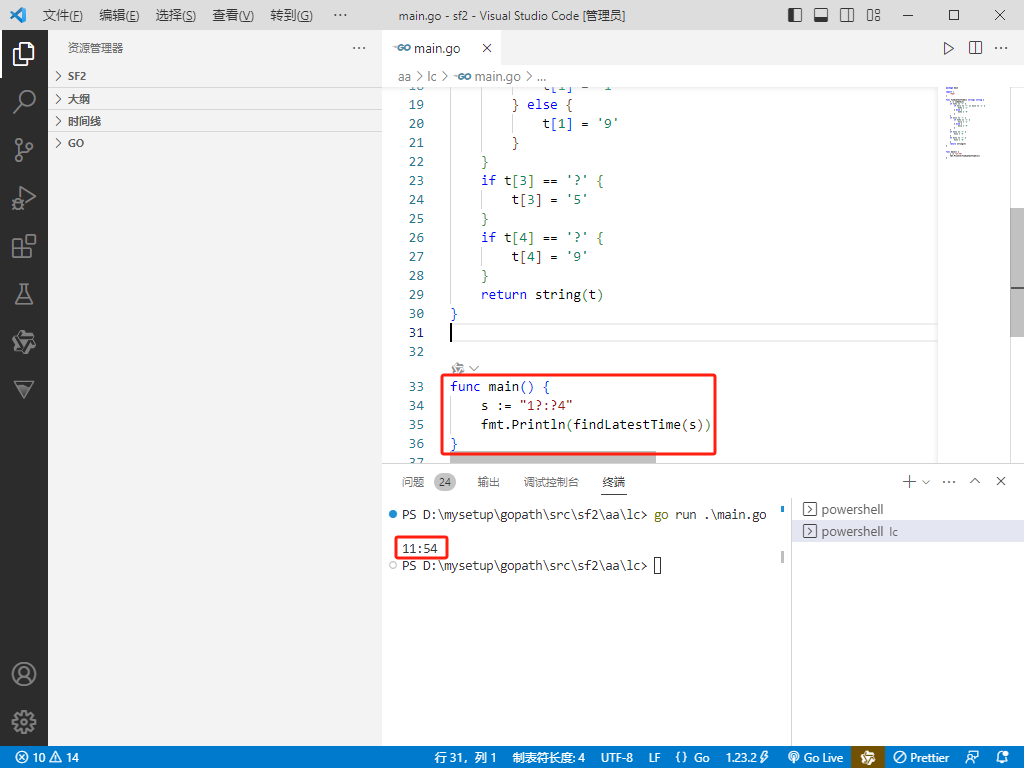Select the powershell lc terminal
This screenshot has width=1024, height=768.
[x=908, y=532]
